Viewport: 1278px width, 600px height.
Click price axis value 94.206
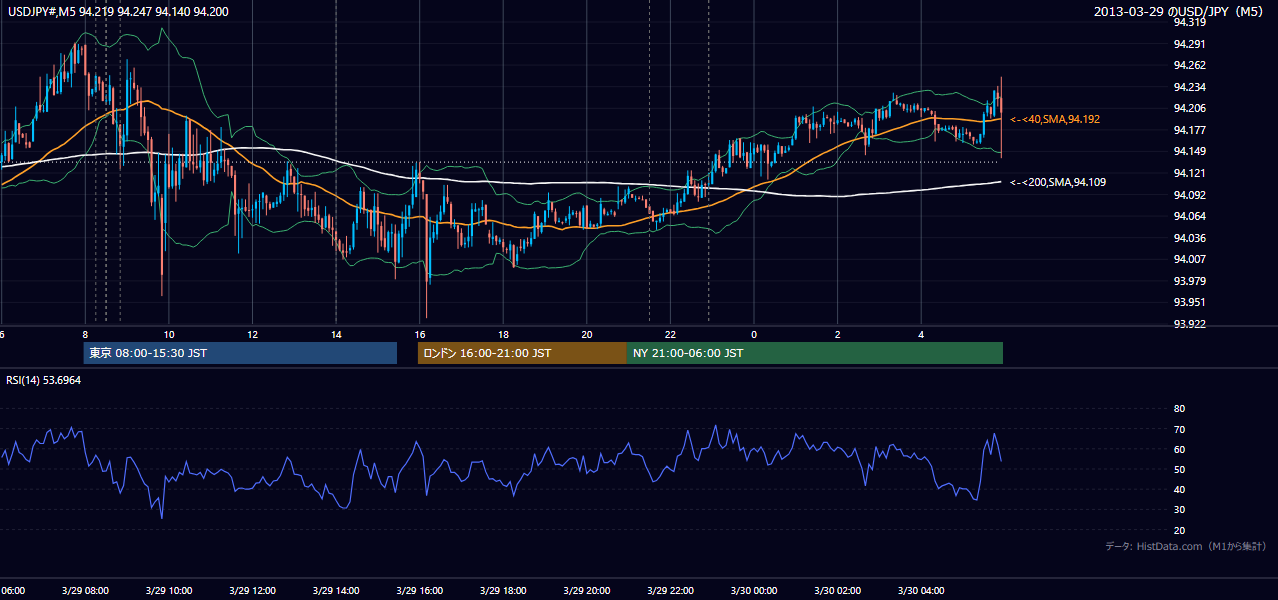1189,108
